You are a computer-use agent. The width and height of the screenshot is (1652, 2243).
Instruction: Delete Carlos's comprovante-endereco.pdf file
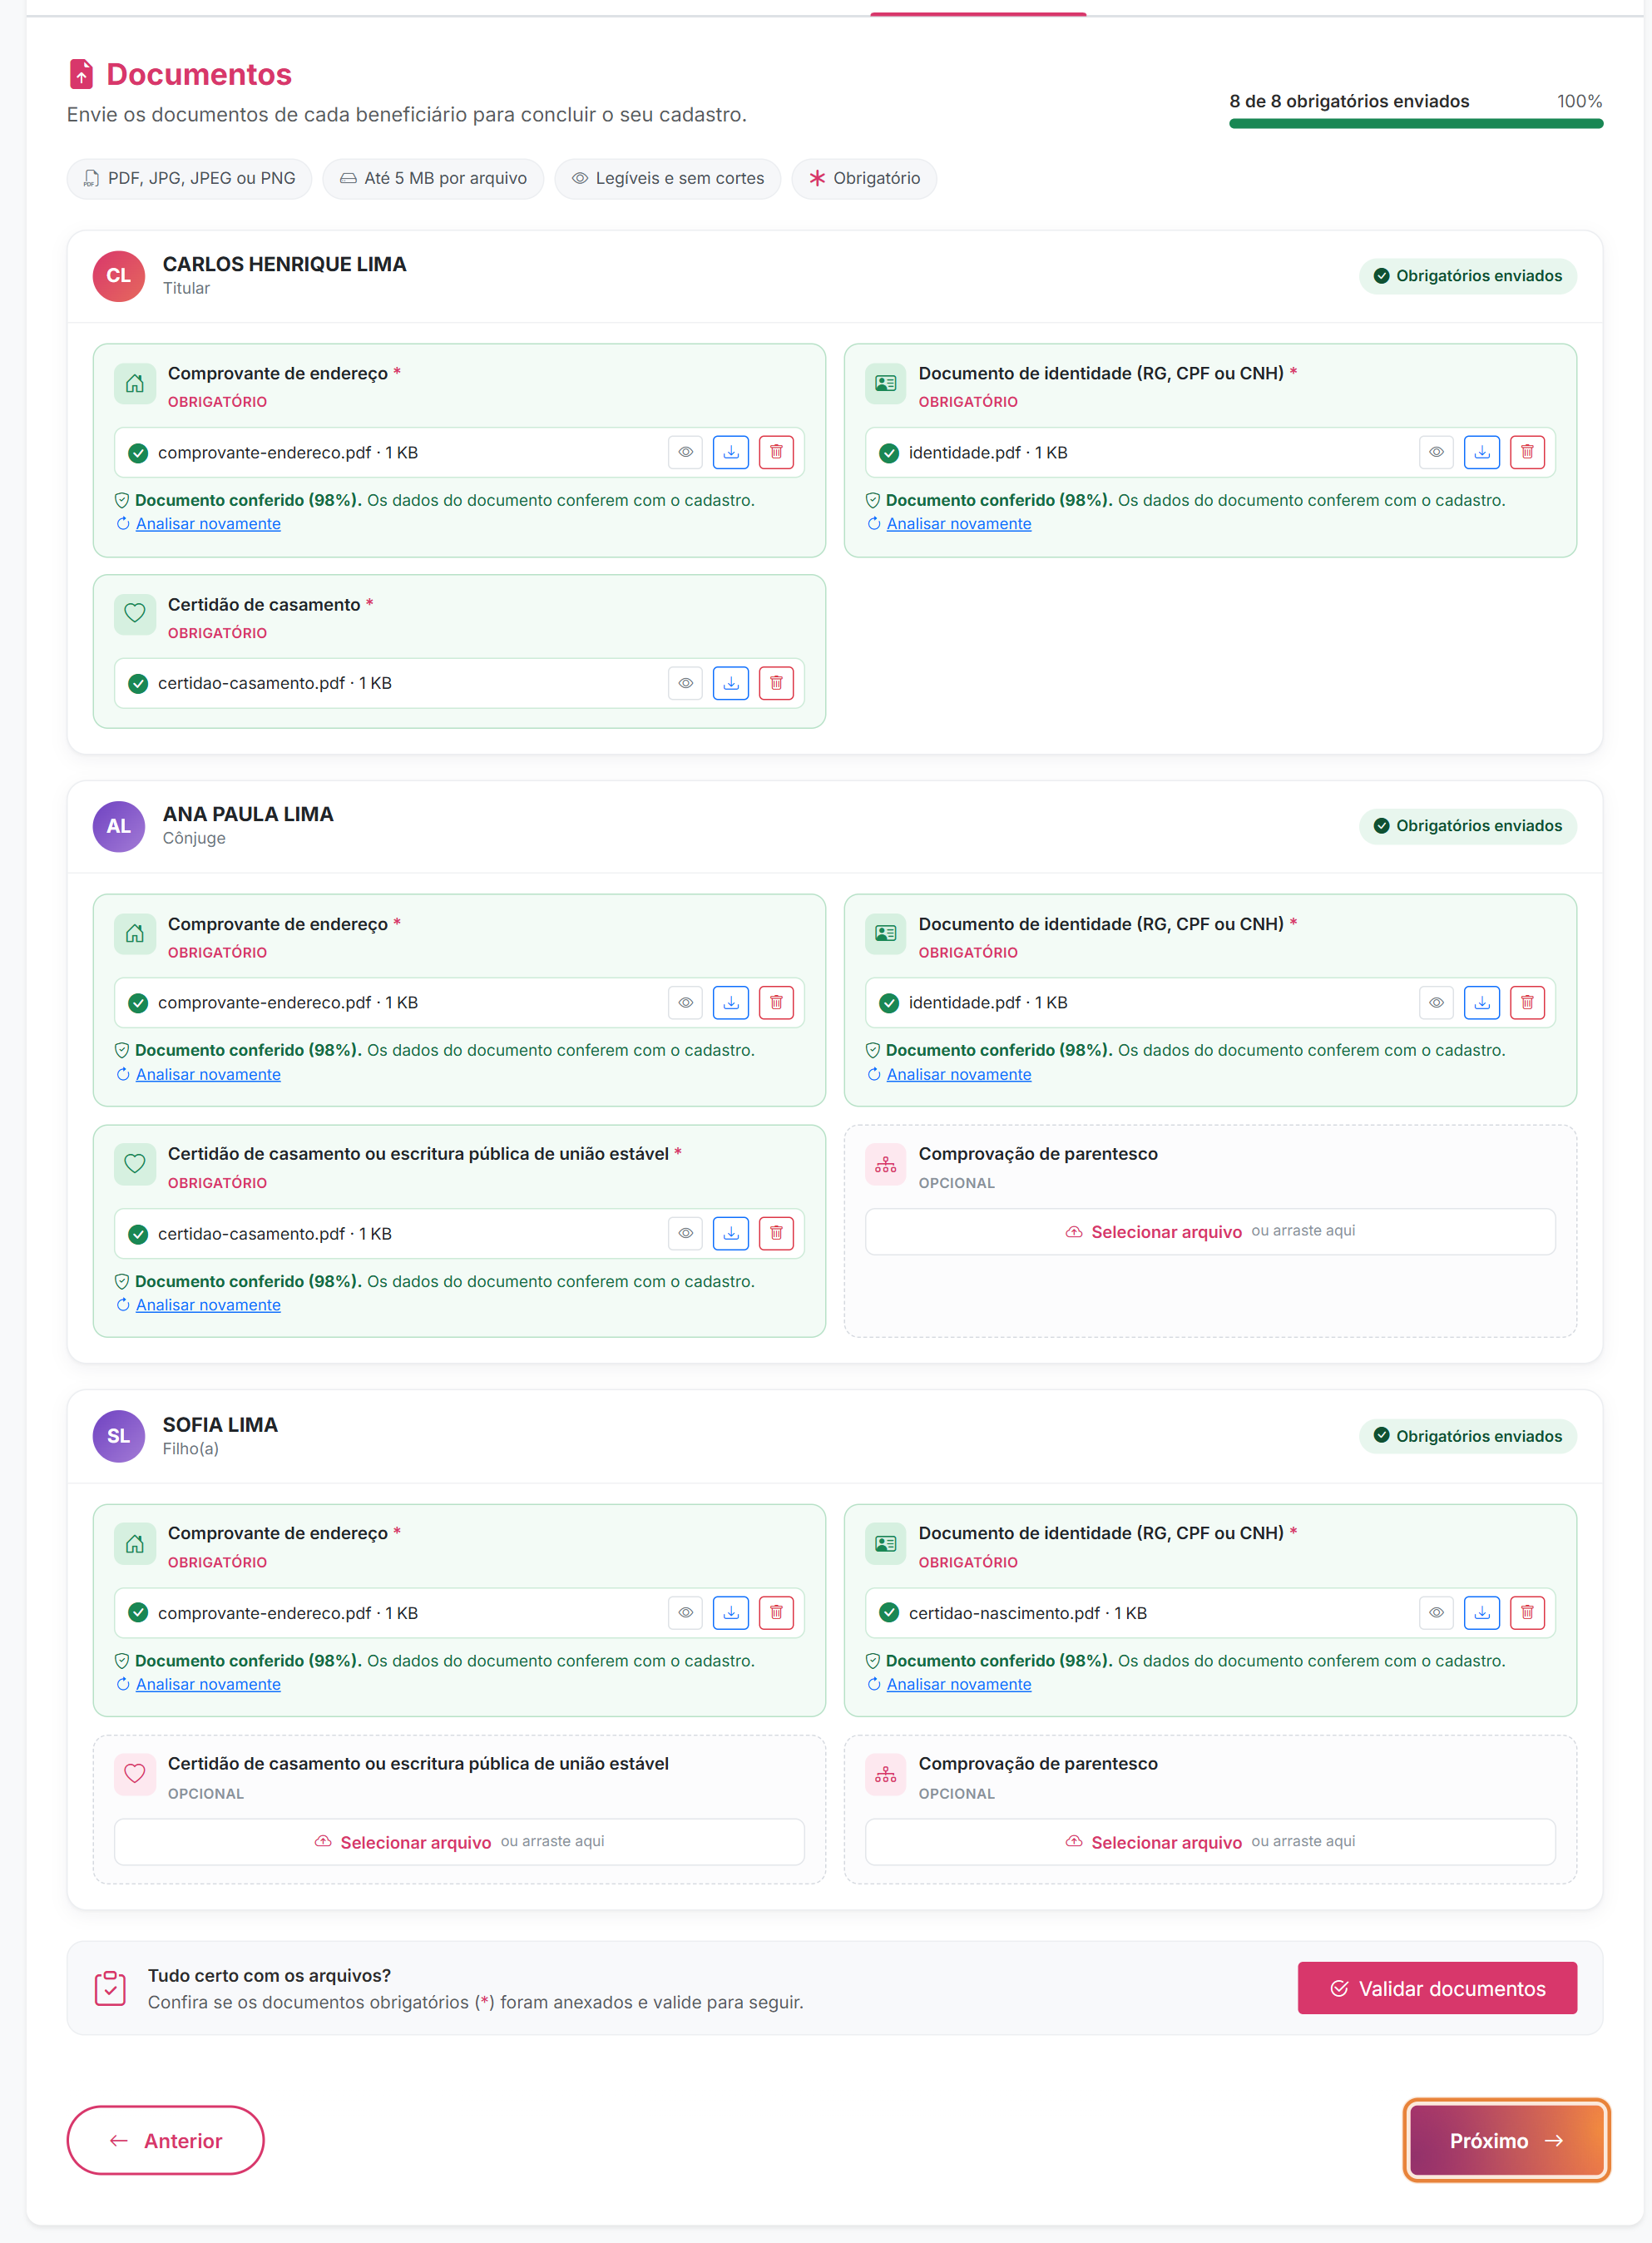click(776, 452)
